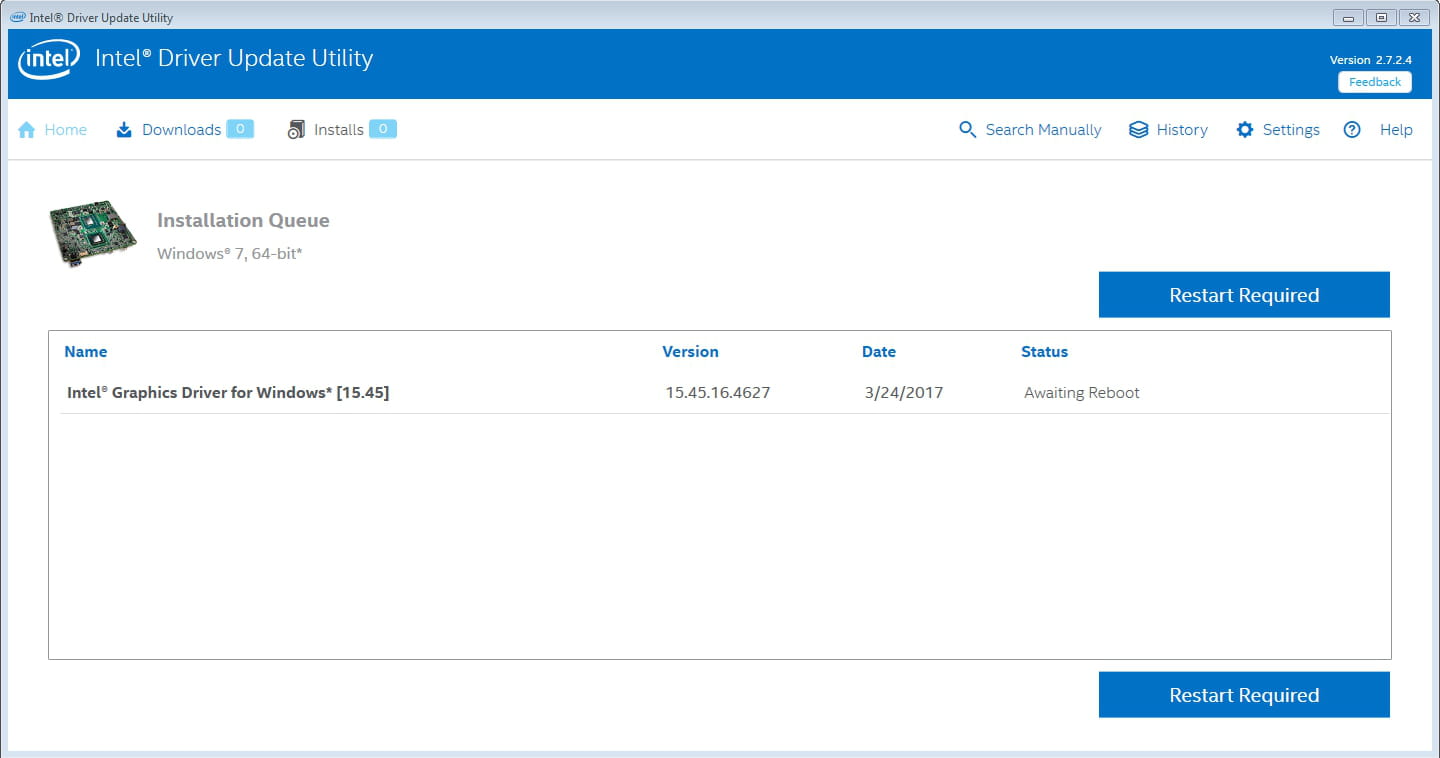The image size is (1440, 758).
Task: Click the date 3/24/2017
Action: pos(904,393)
